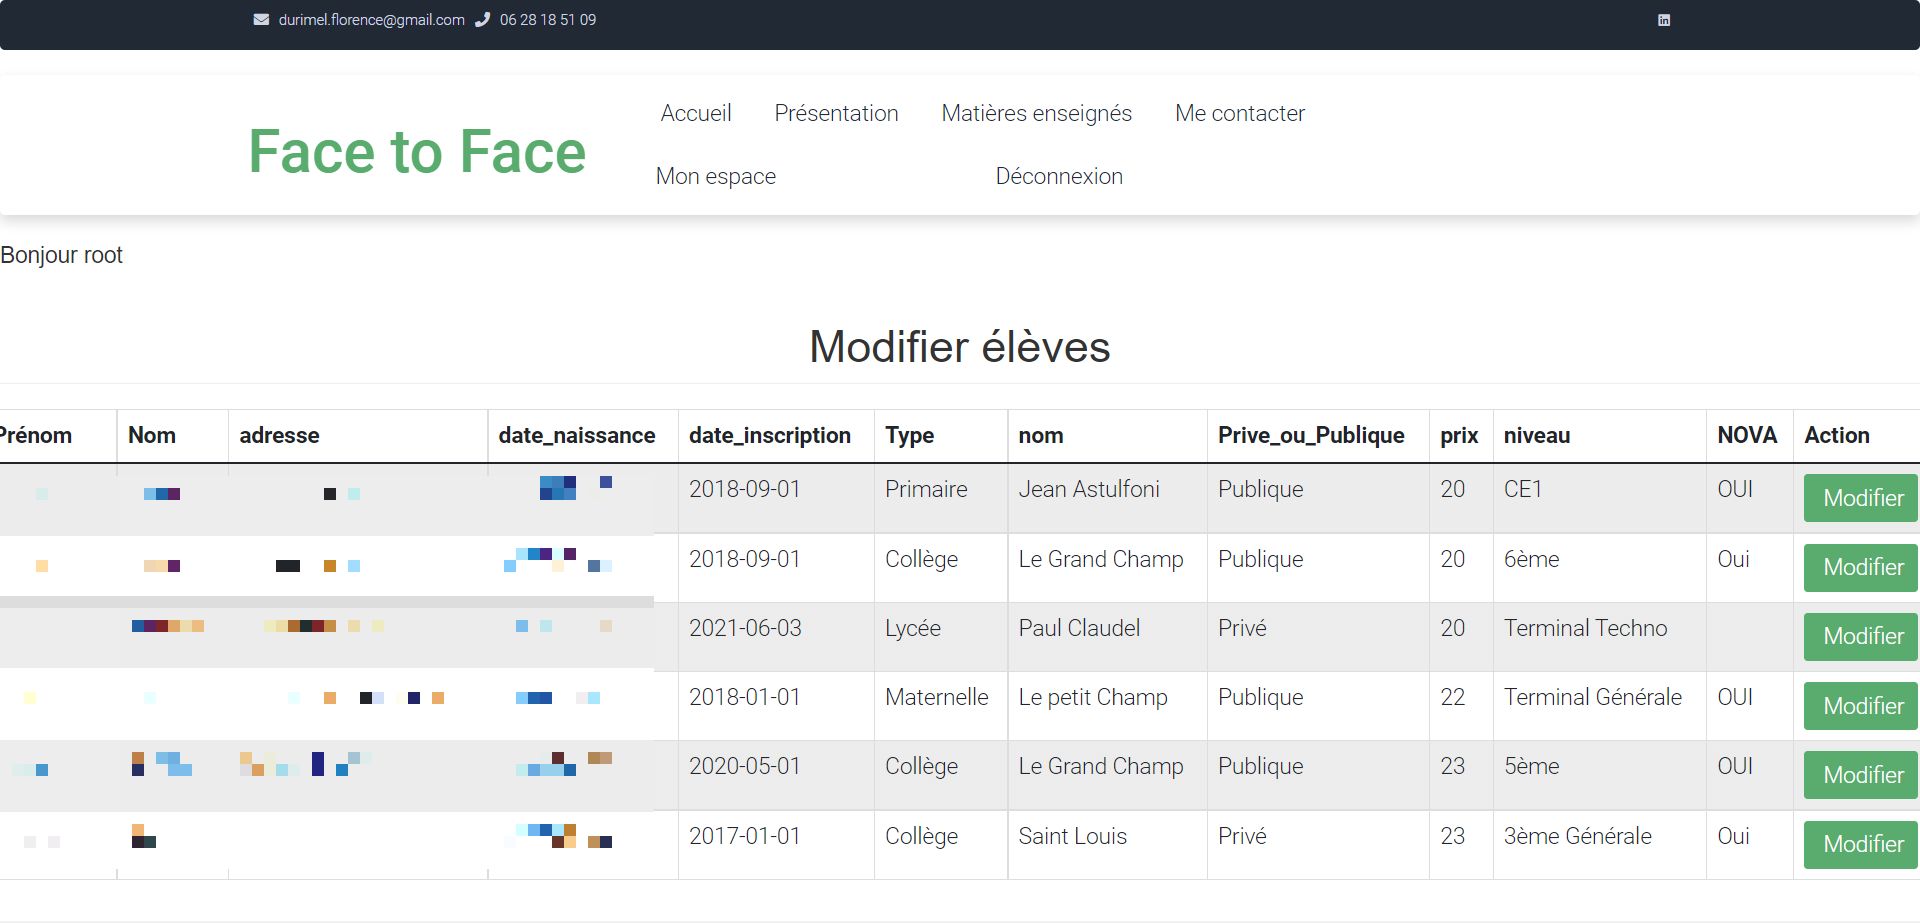Click the email address durimel.florence@gmail.com
Viewport: 1920px width, 923px height.
coord(371,20)
